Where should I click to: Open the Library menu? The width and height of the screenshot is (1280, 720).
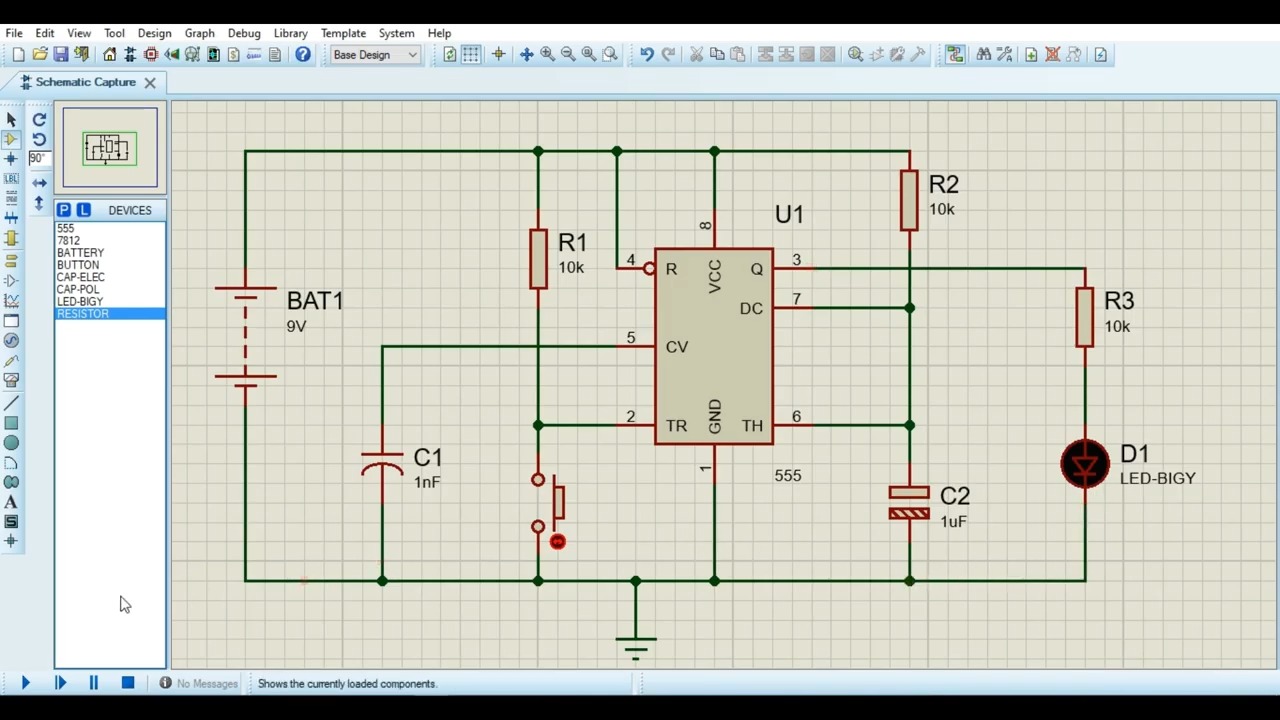point(291,33)
